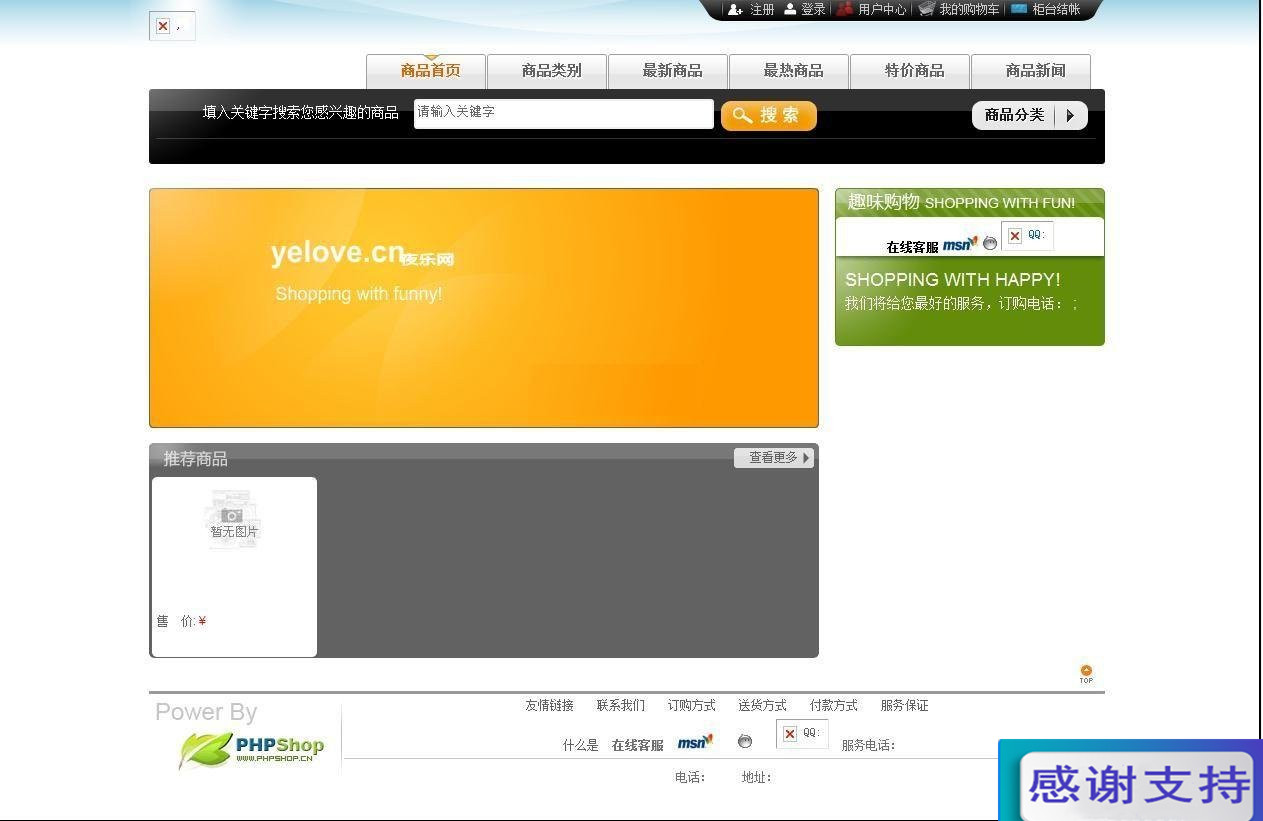
Task: Focus the keyword search input field
Action: coord(564,113)
